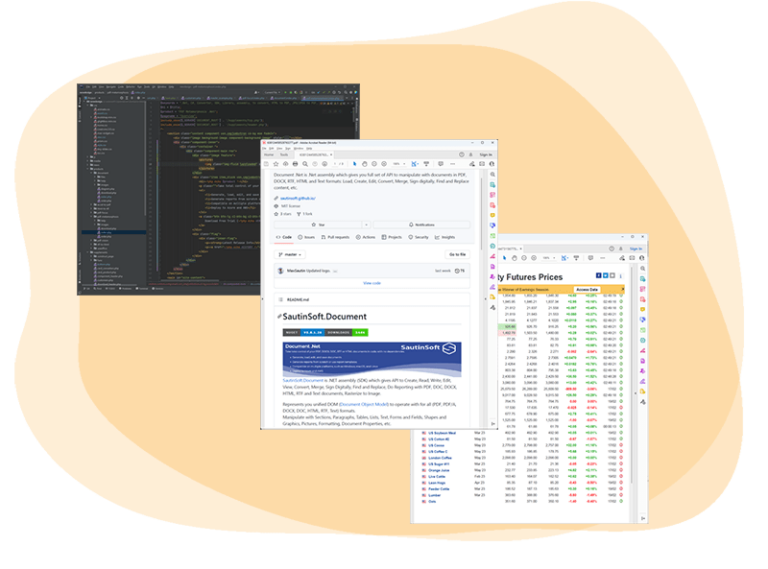The image size is (768, 569).
Task: Toggle the Star button on repository page
Action: (318, 225)
